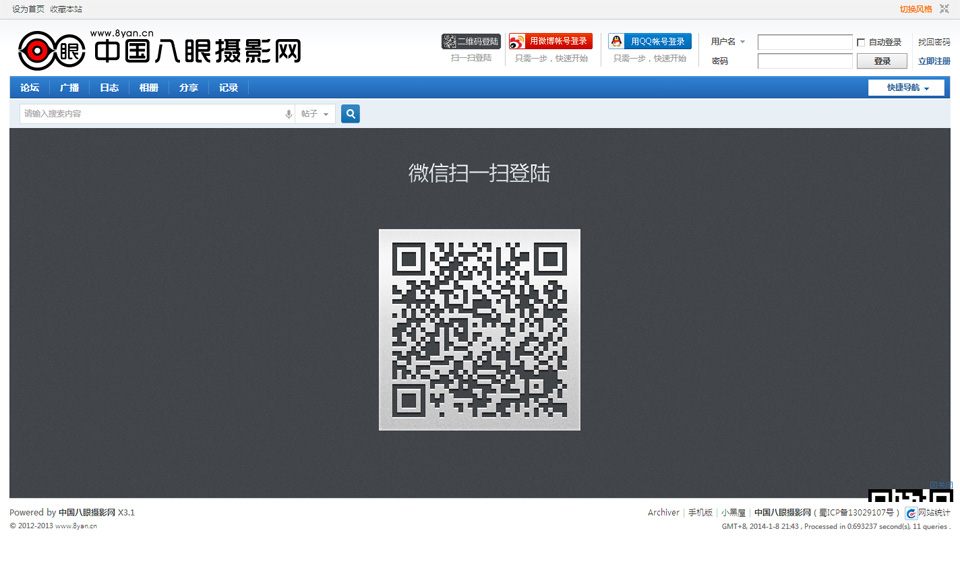The width and height of the screenshot is (960, 566).
Task: Focus the username input field
Action: tap(804, 42)
